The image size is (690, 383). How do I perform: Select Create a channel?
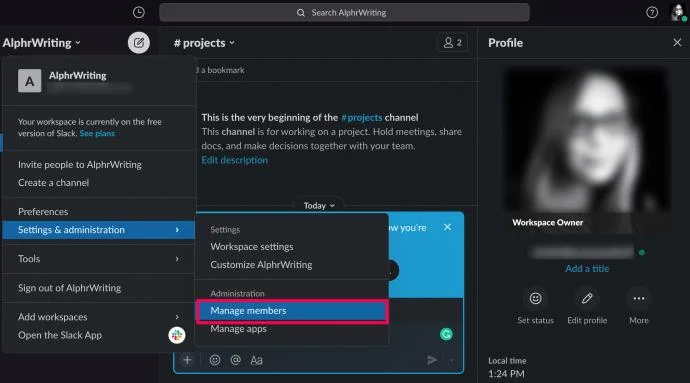click(x=53, y=183)
